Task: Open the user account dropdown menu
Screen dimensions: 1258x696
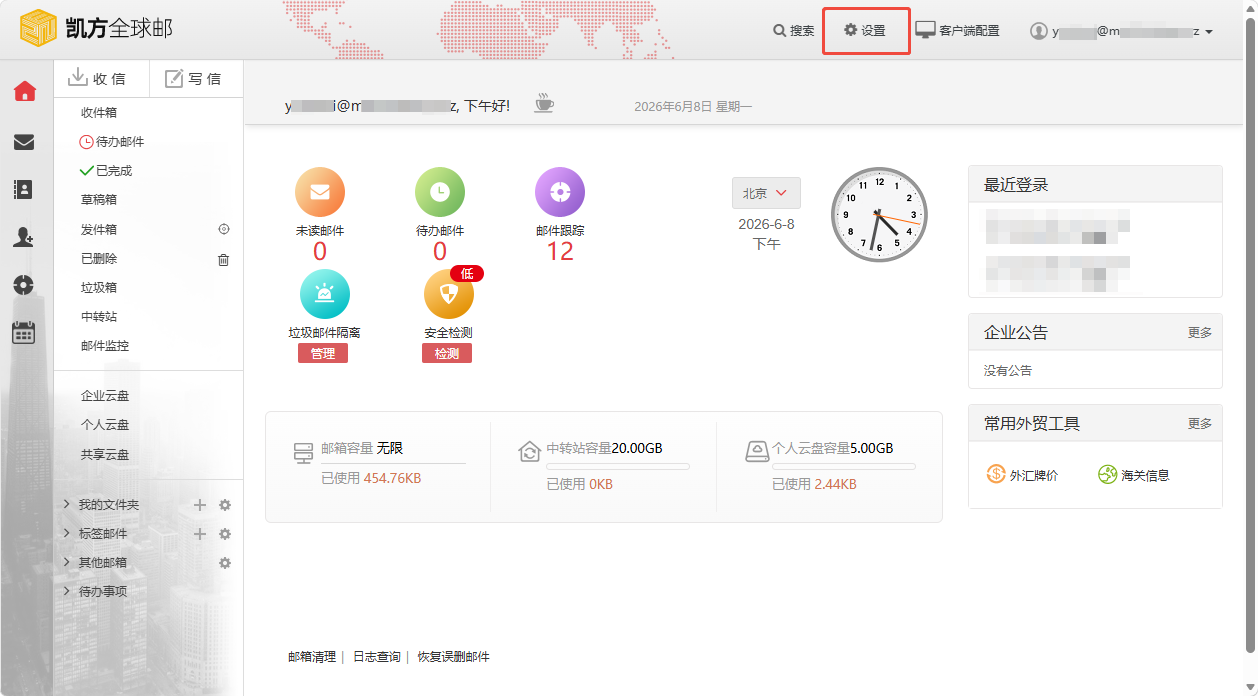Action: 1122,31
